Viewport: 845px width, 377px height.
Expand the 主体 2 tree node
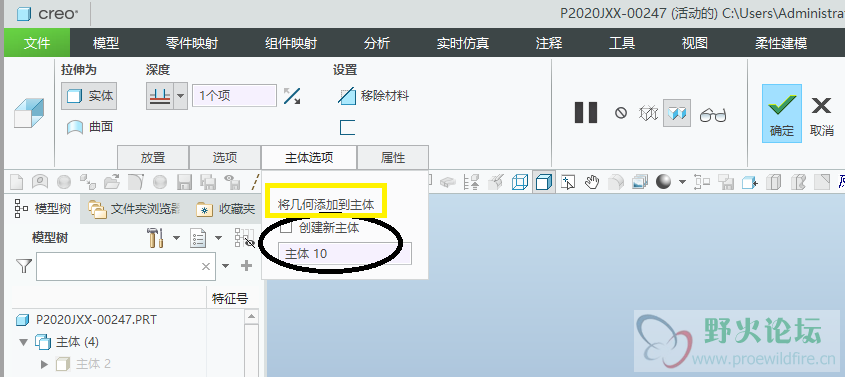click(45, 364)
